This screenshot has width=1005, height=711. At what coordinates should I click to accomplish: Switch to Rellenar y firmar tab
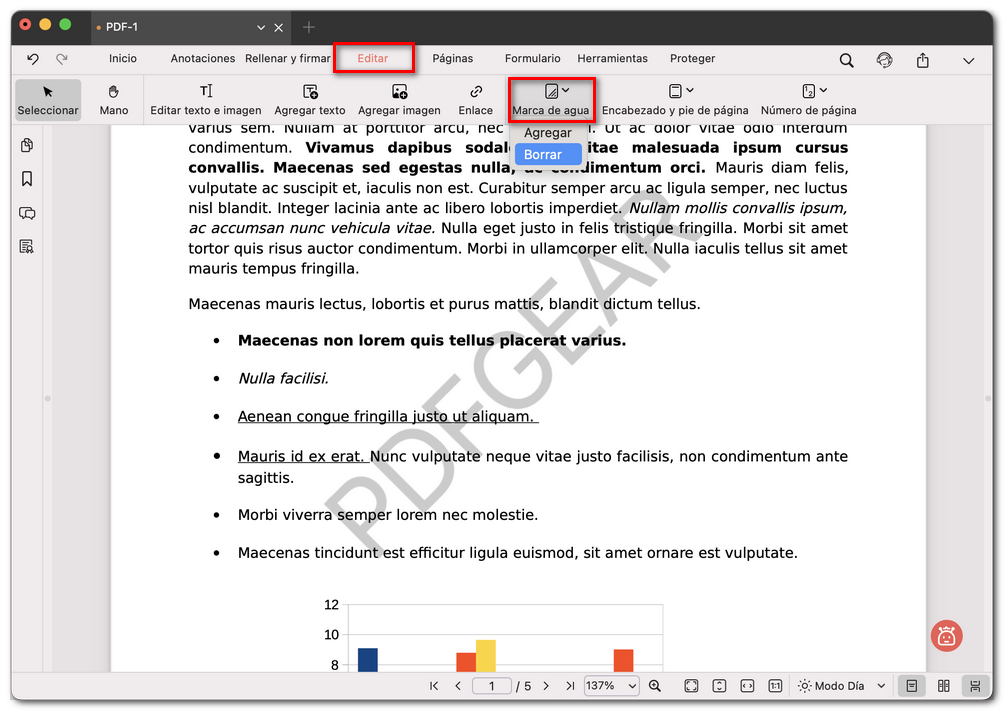[x=288, y=58]
